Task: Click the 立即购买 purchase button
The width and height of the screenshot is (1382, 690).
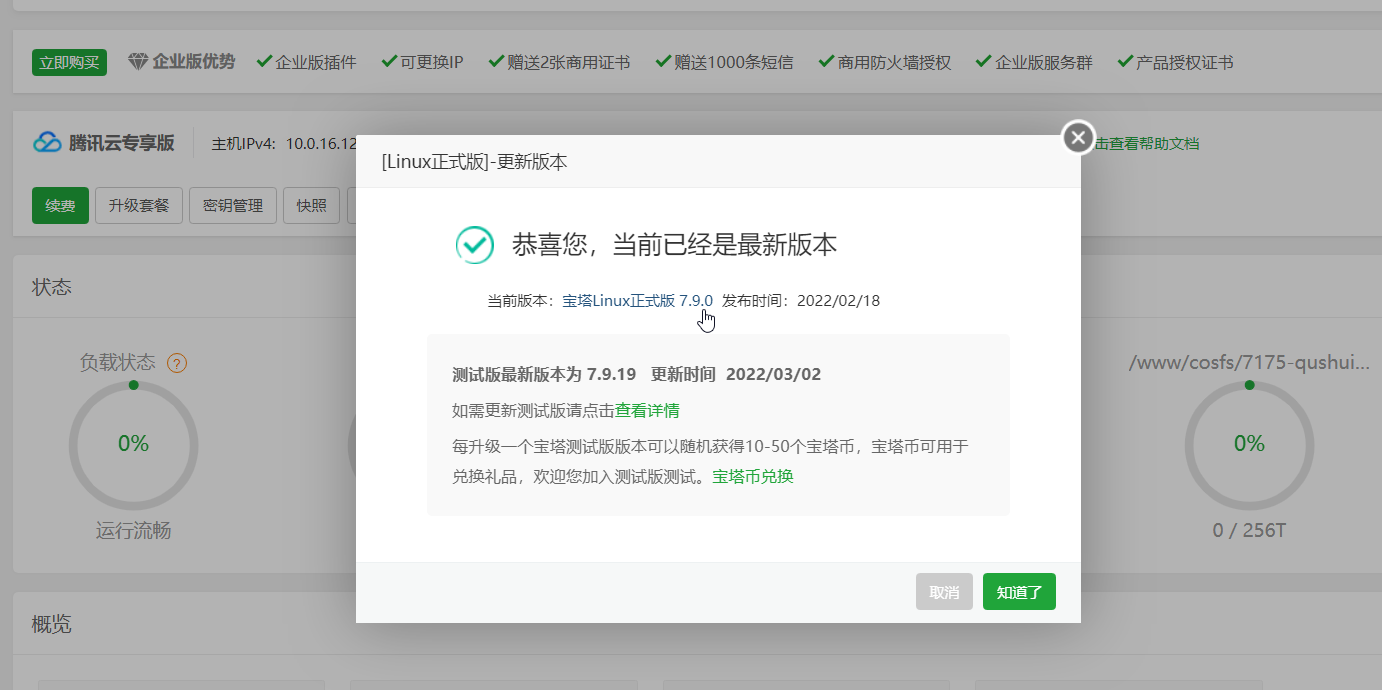Action: tap(68, 61)
